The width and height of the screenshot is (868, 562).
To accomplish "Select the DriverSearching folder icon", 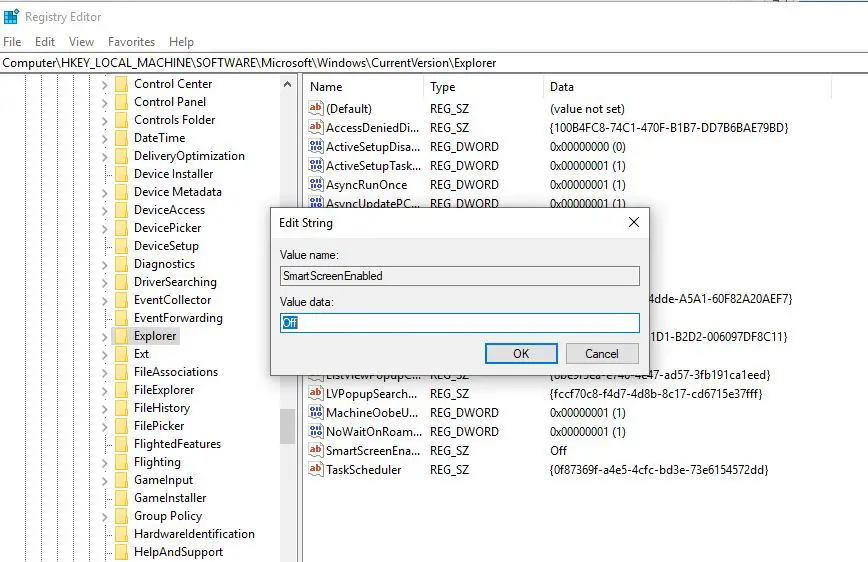I will 121,282.
